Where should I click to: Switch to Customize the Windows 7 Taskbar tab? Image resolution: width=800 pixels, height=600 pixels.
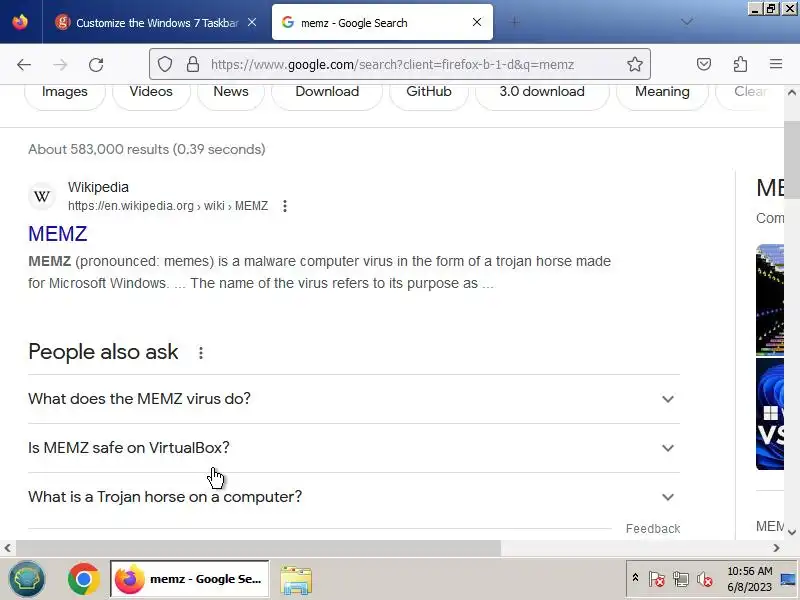tap(157, 22)
